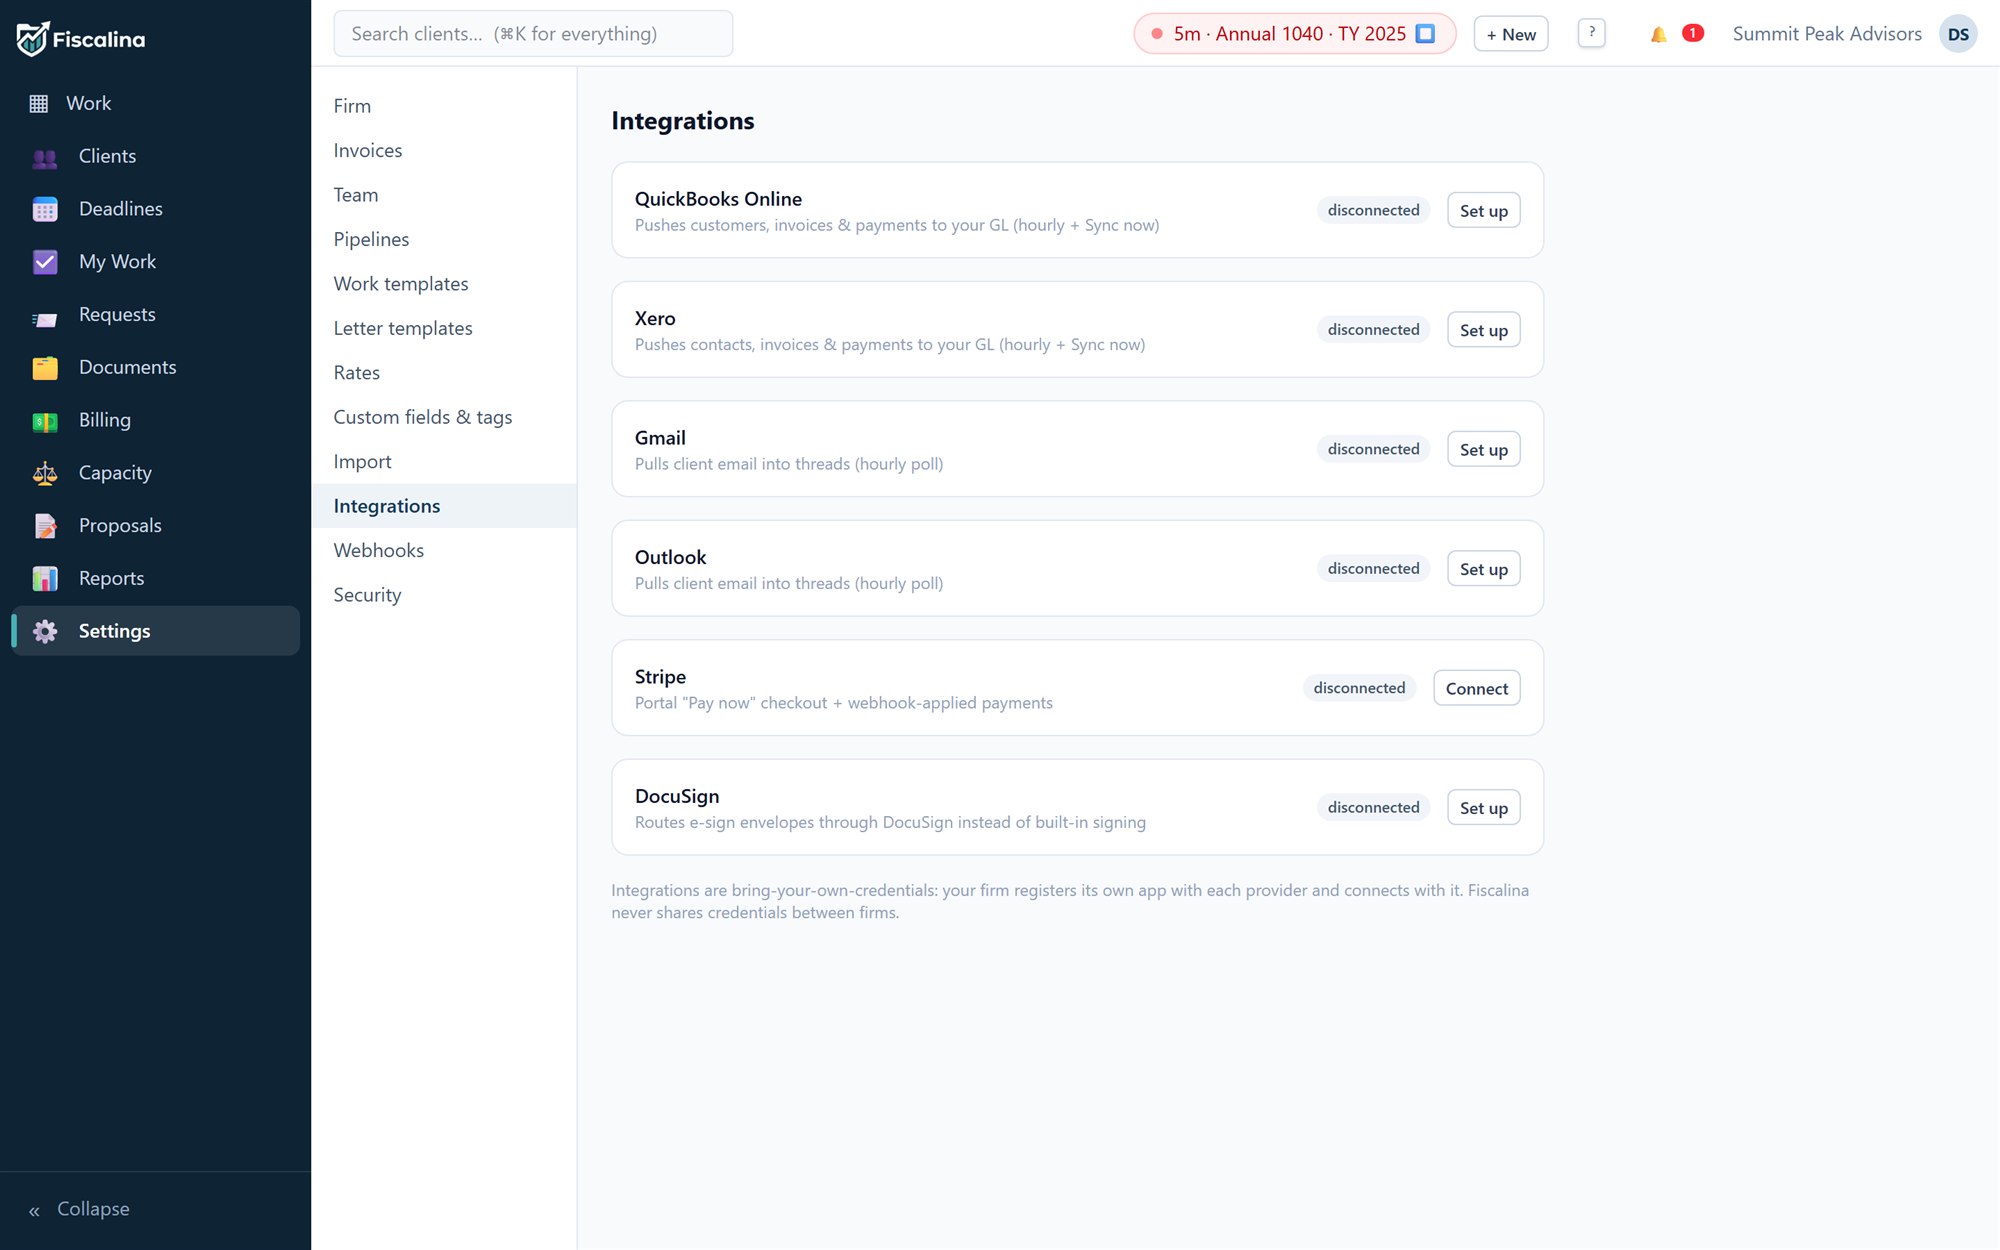Open Rates settings
2000x1250 pixels.
445,373
